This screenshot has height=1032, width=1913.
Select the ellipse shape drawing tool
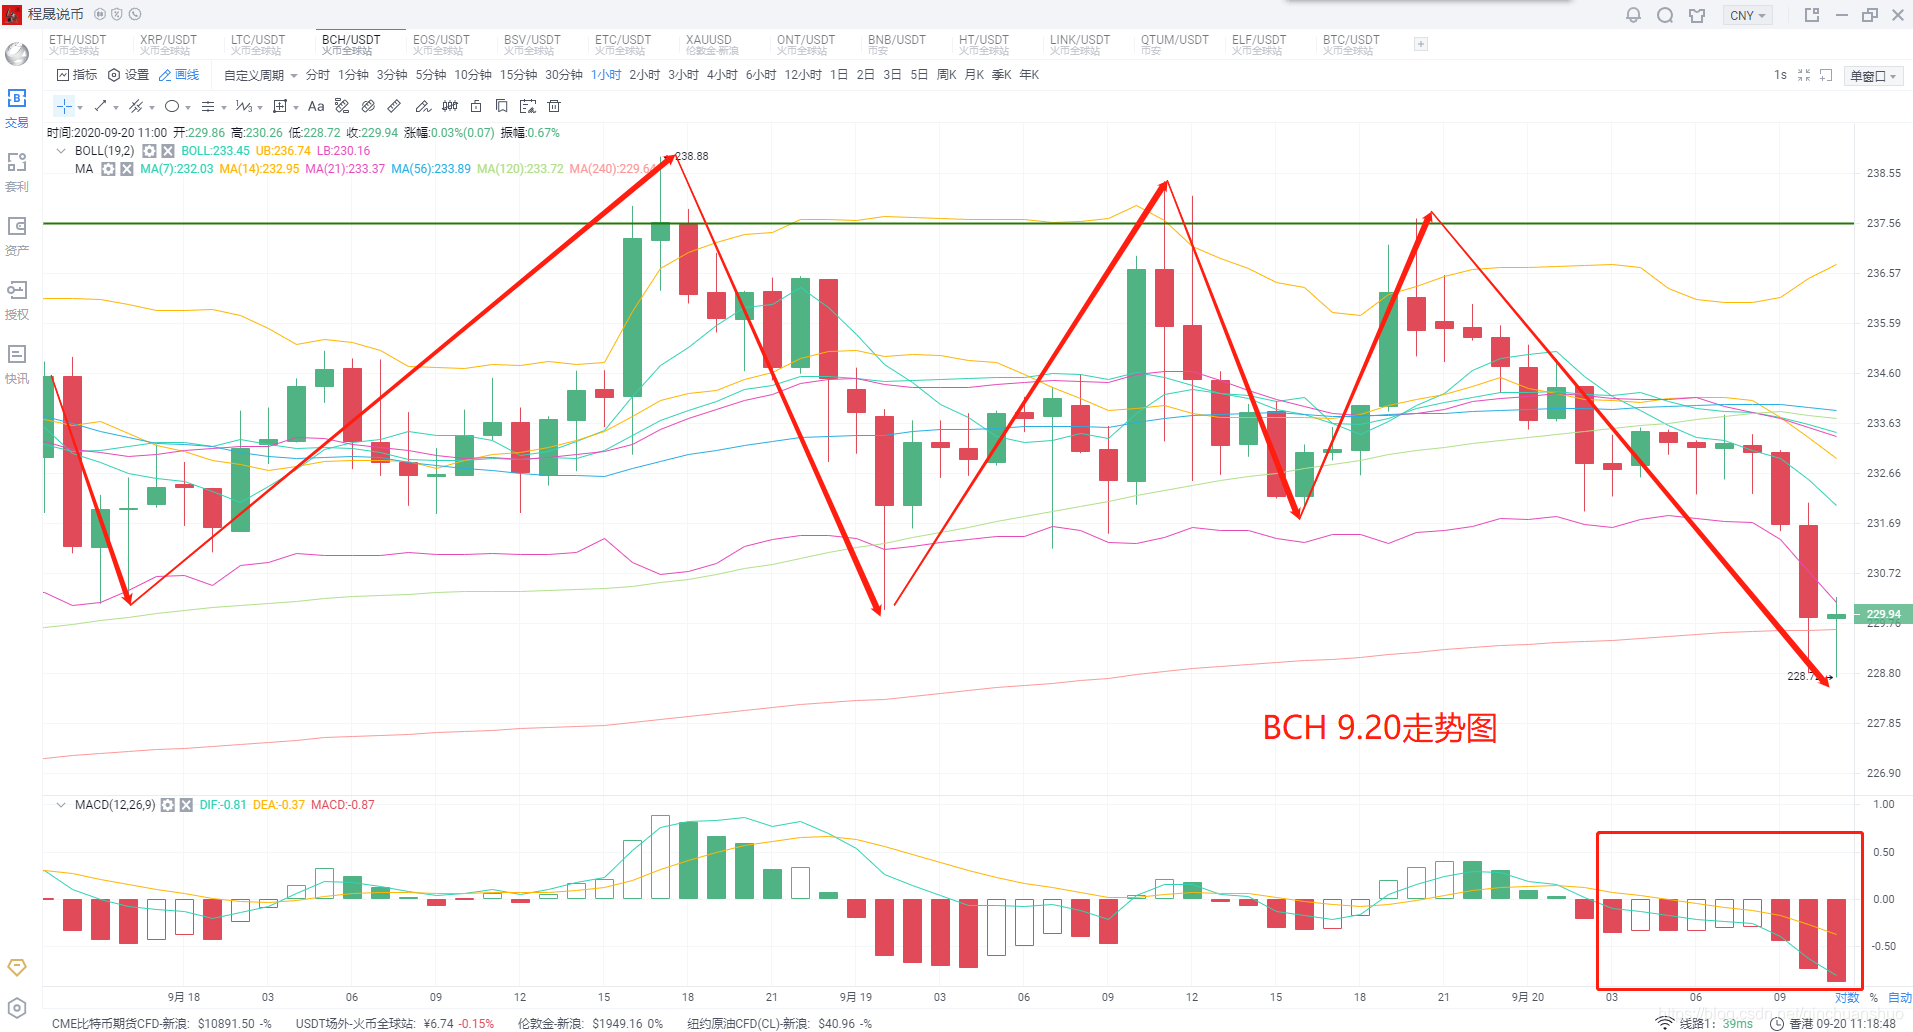172,106
